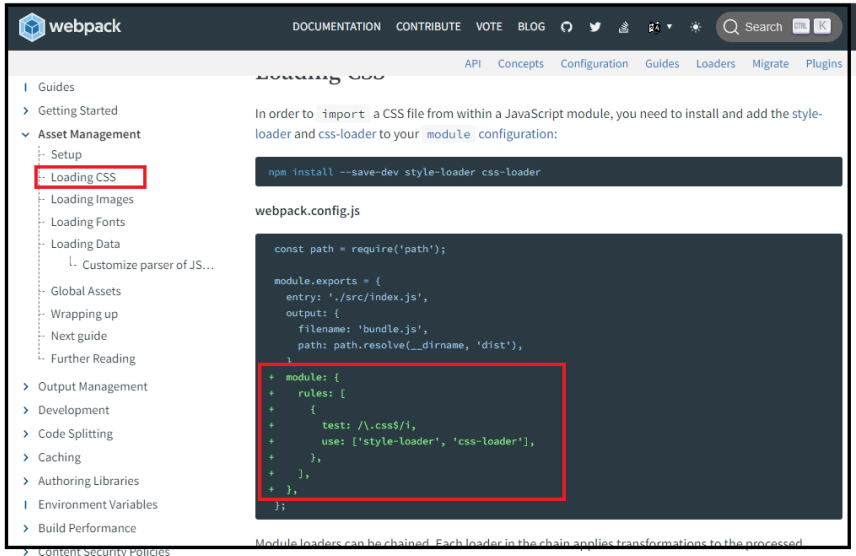The image size is (856, 556).
Task: Open the Environment Variables guide
Action: pyautogui.click(x=98, y=505)
